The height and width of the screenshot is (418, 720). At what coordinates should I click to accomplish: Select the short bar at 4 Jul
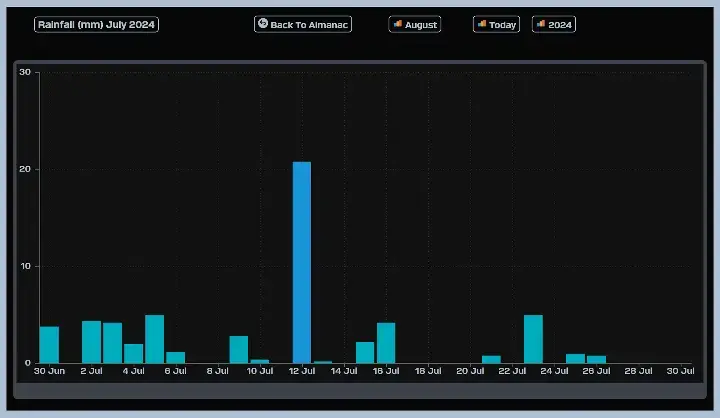click(x=133, y=353)
